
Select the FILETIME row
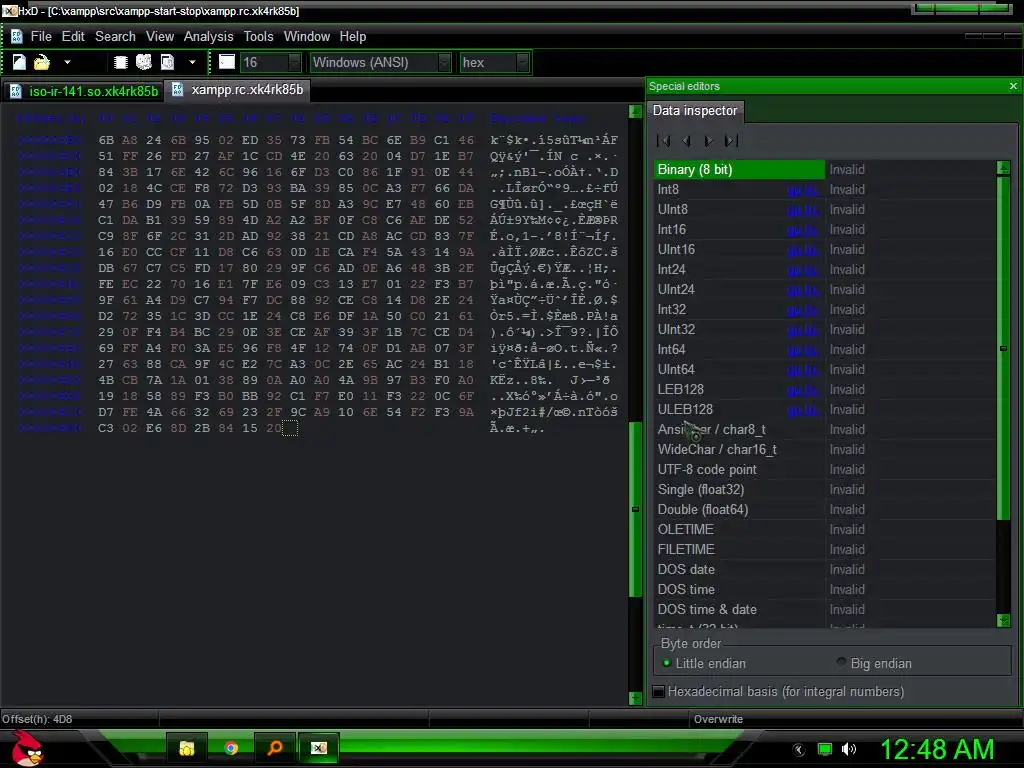[x=824, y=550]
